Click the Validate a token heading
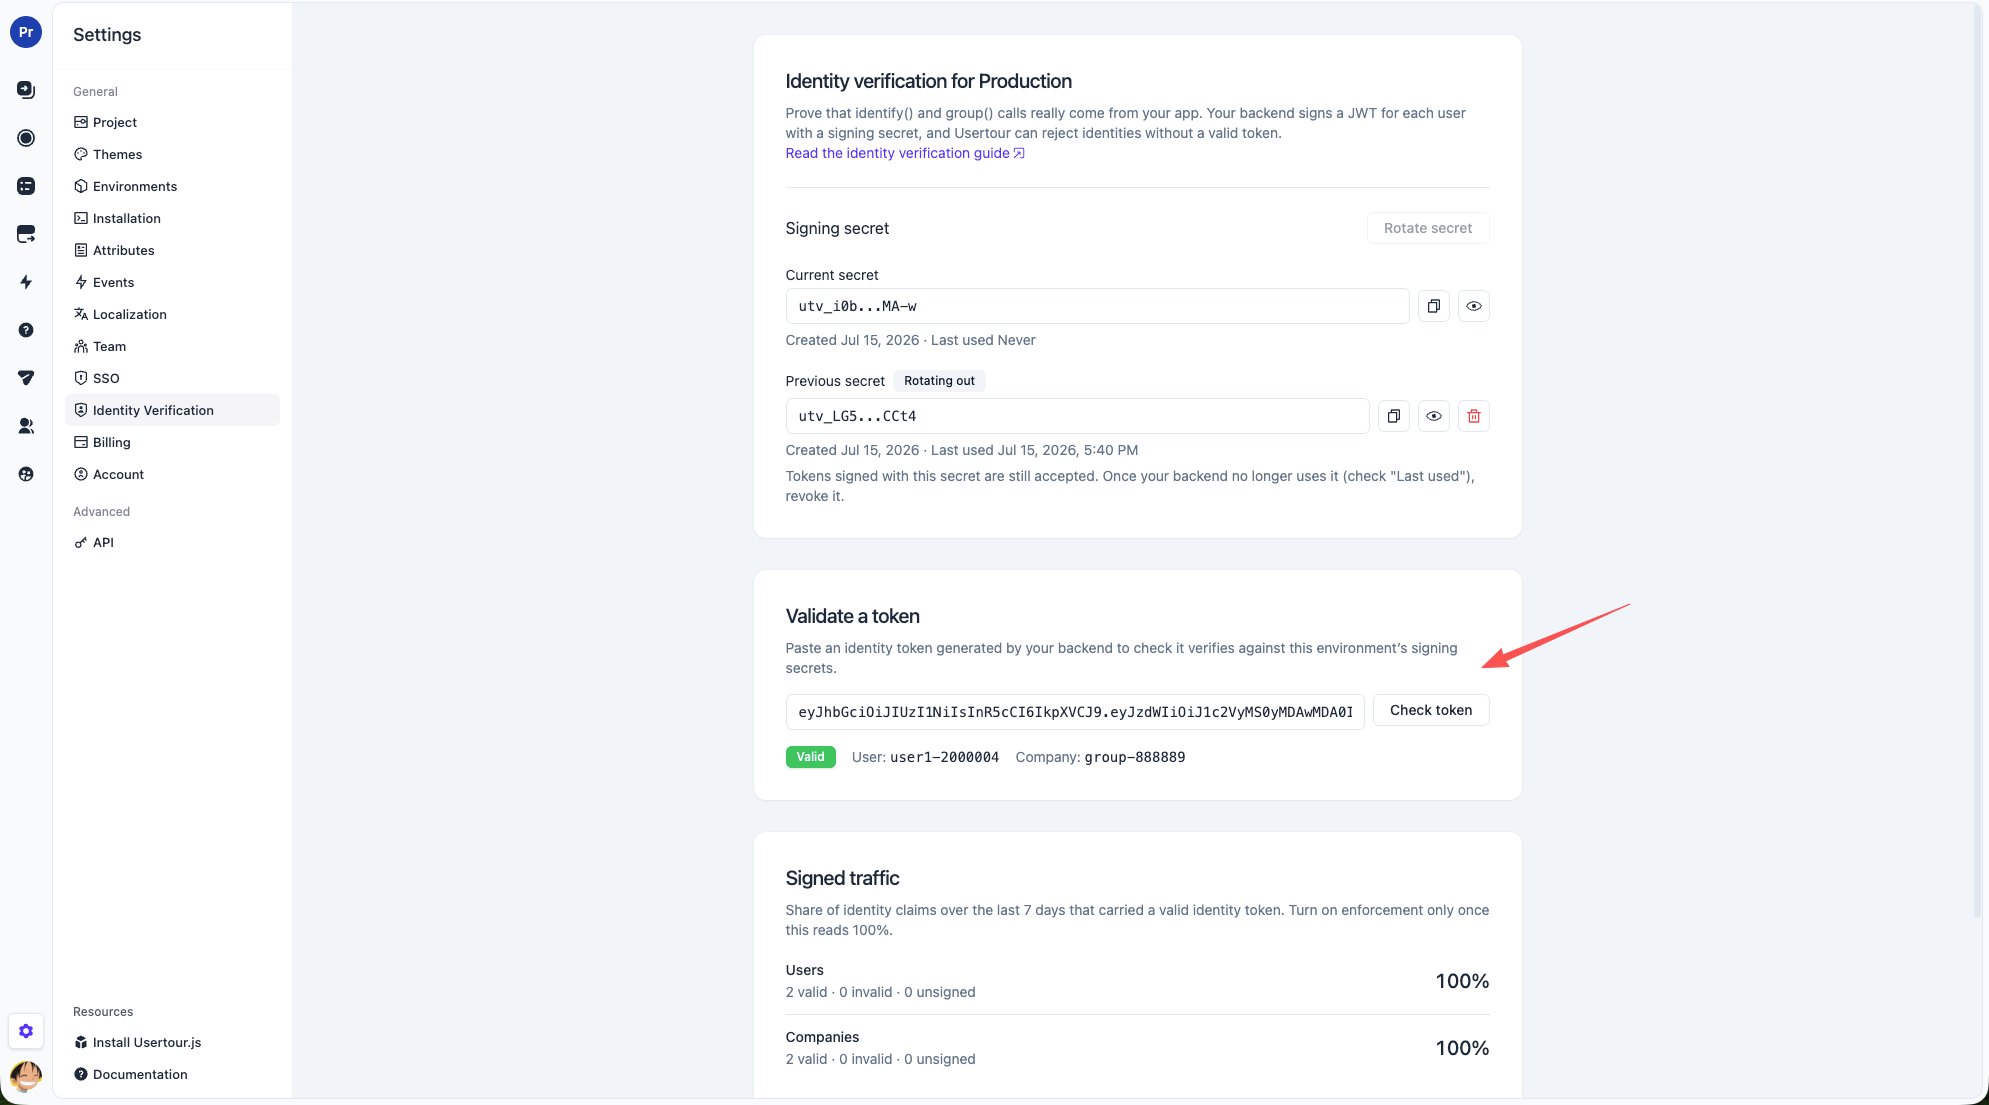Viewport: 1989px width, 1105px height. 852,616
